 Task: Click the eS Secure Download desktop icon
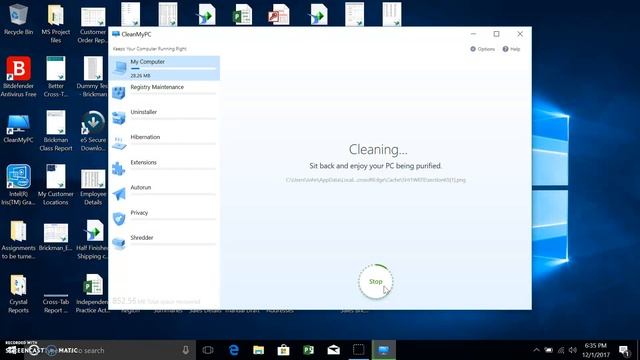(93, 131)
